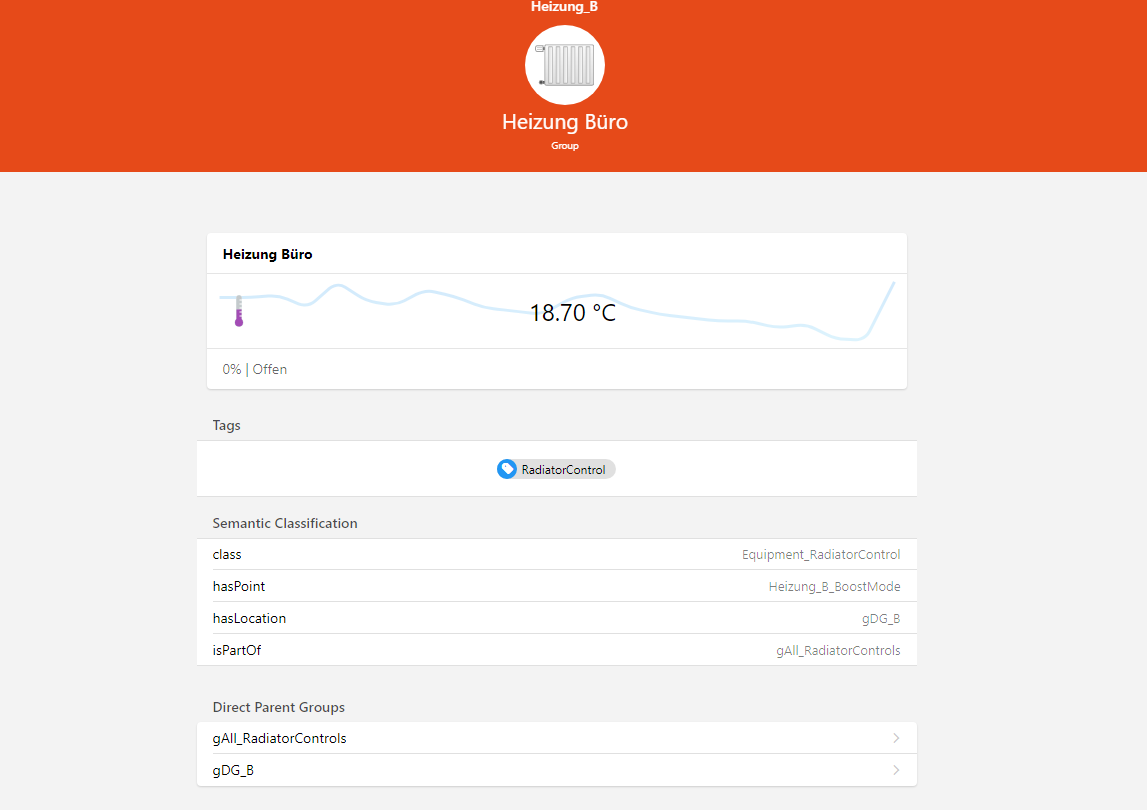Click the Tags section heading
Viewport: 1147px width, 810px height.
tap(227, 426)
